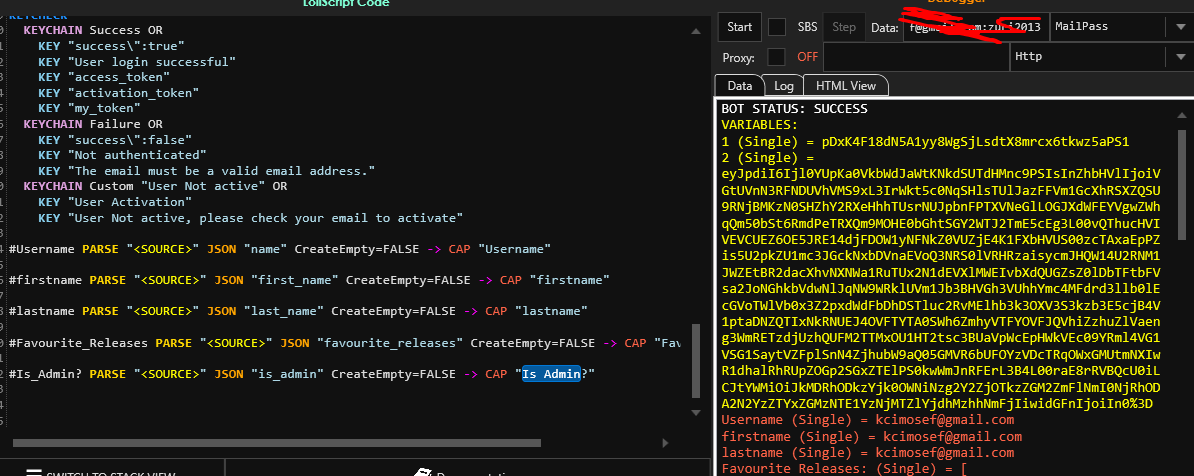Click the red OFF proxy status label
This screenshot has width=1194, height=476.
coord(807,57)
